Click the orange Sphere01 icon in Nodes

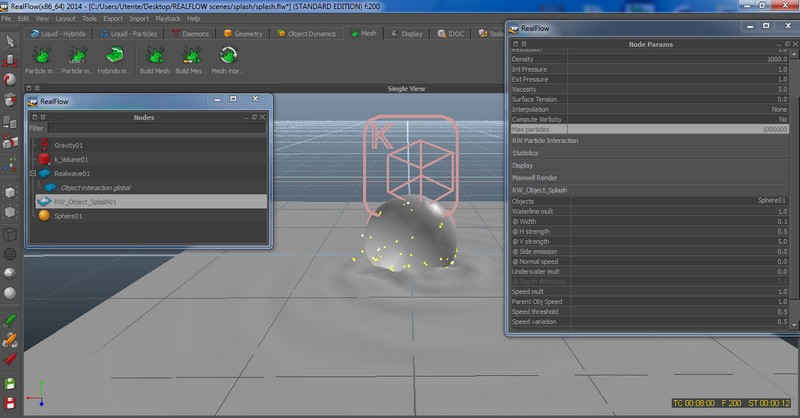pyautogui.click(x=44, y=215)
